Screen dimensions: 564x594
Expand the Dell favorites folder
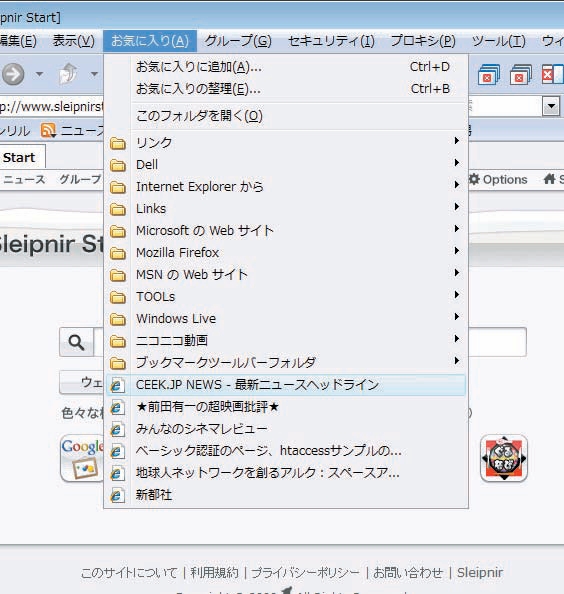pos(286,165)
